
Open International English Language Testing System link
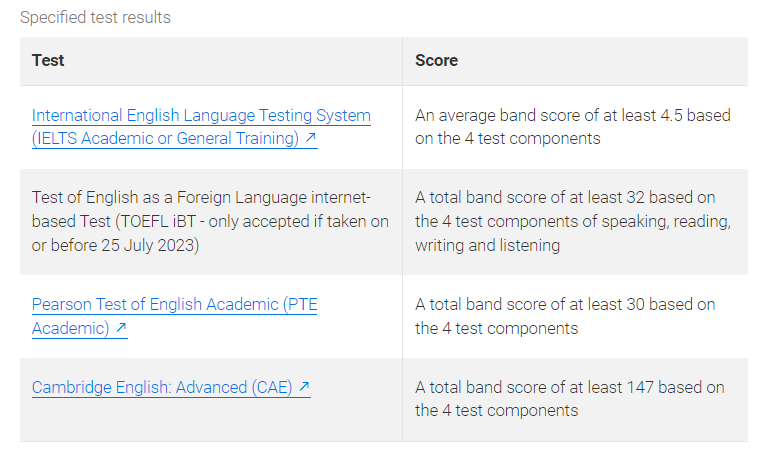click(x=201, y=116)
